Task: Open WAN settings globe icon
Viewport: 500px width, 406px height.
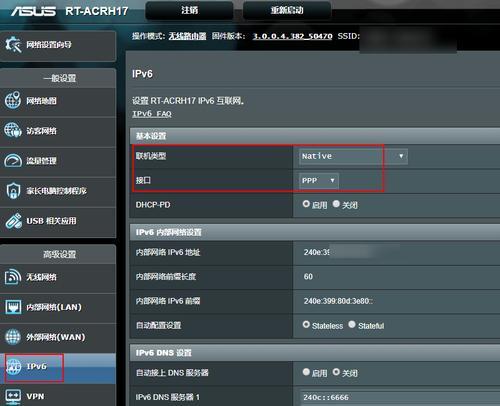Action: click(x=13, y=337)
